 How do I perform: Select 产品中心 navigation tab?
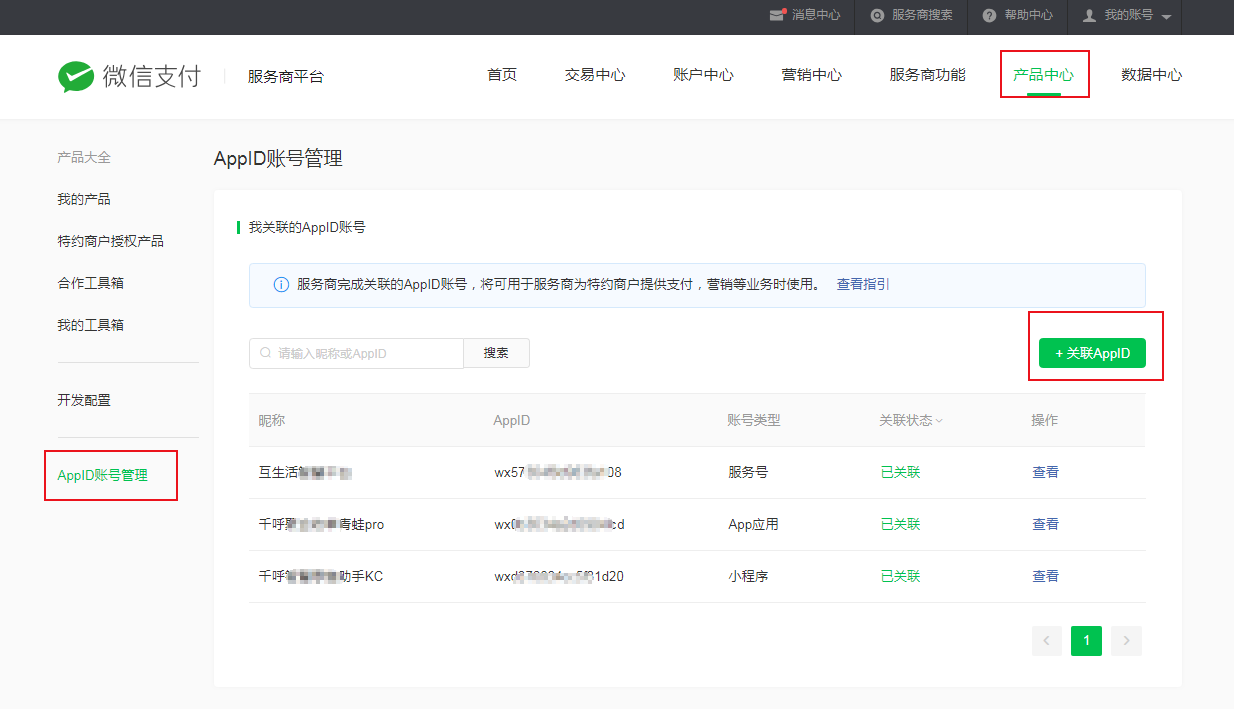point(1043,75)
